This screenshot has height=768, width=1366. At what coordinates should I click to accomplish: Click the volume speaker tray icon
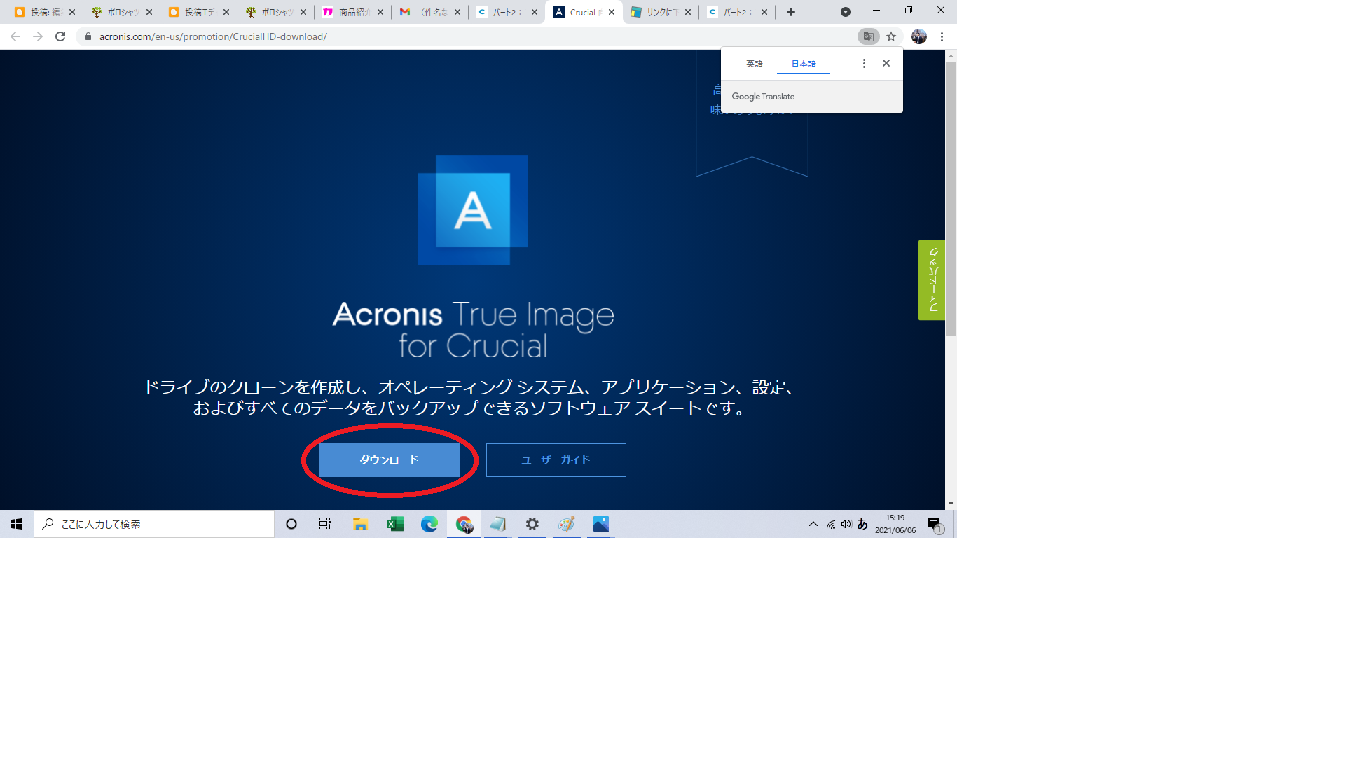coord(846,524)
